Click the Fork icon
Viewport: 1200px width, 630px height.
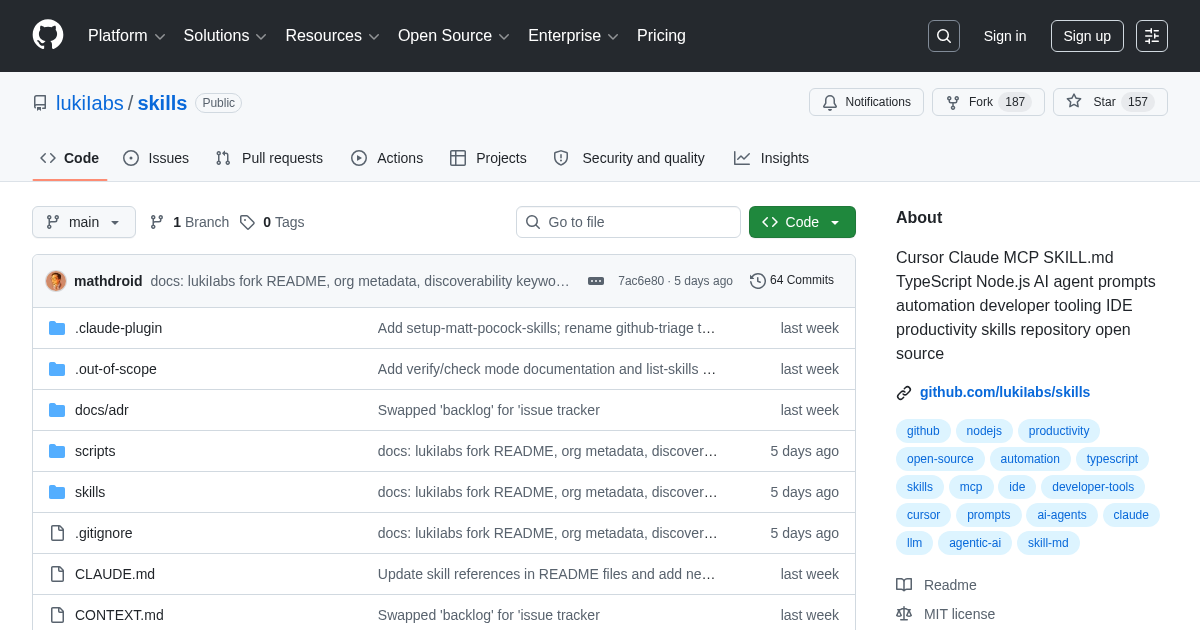coord(953,102)
